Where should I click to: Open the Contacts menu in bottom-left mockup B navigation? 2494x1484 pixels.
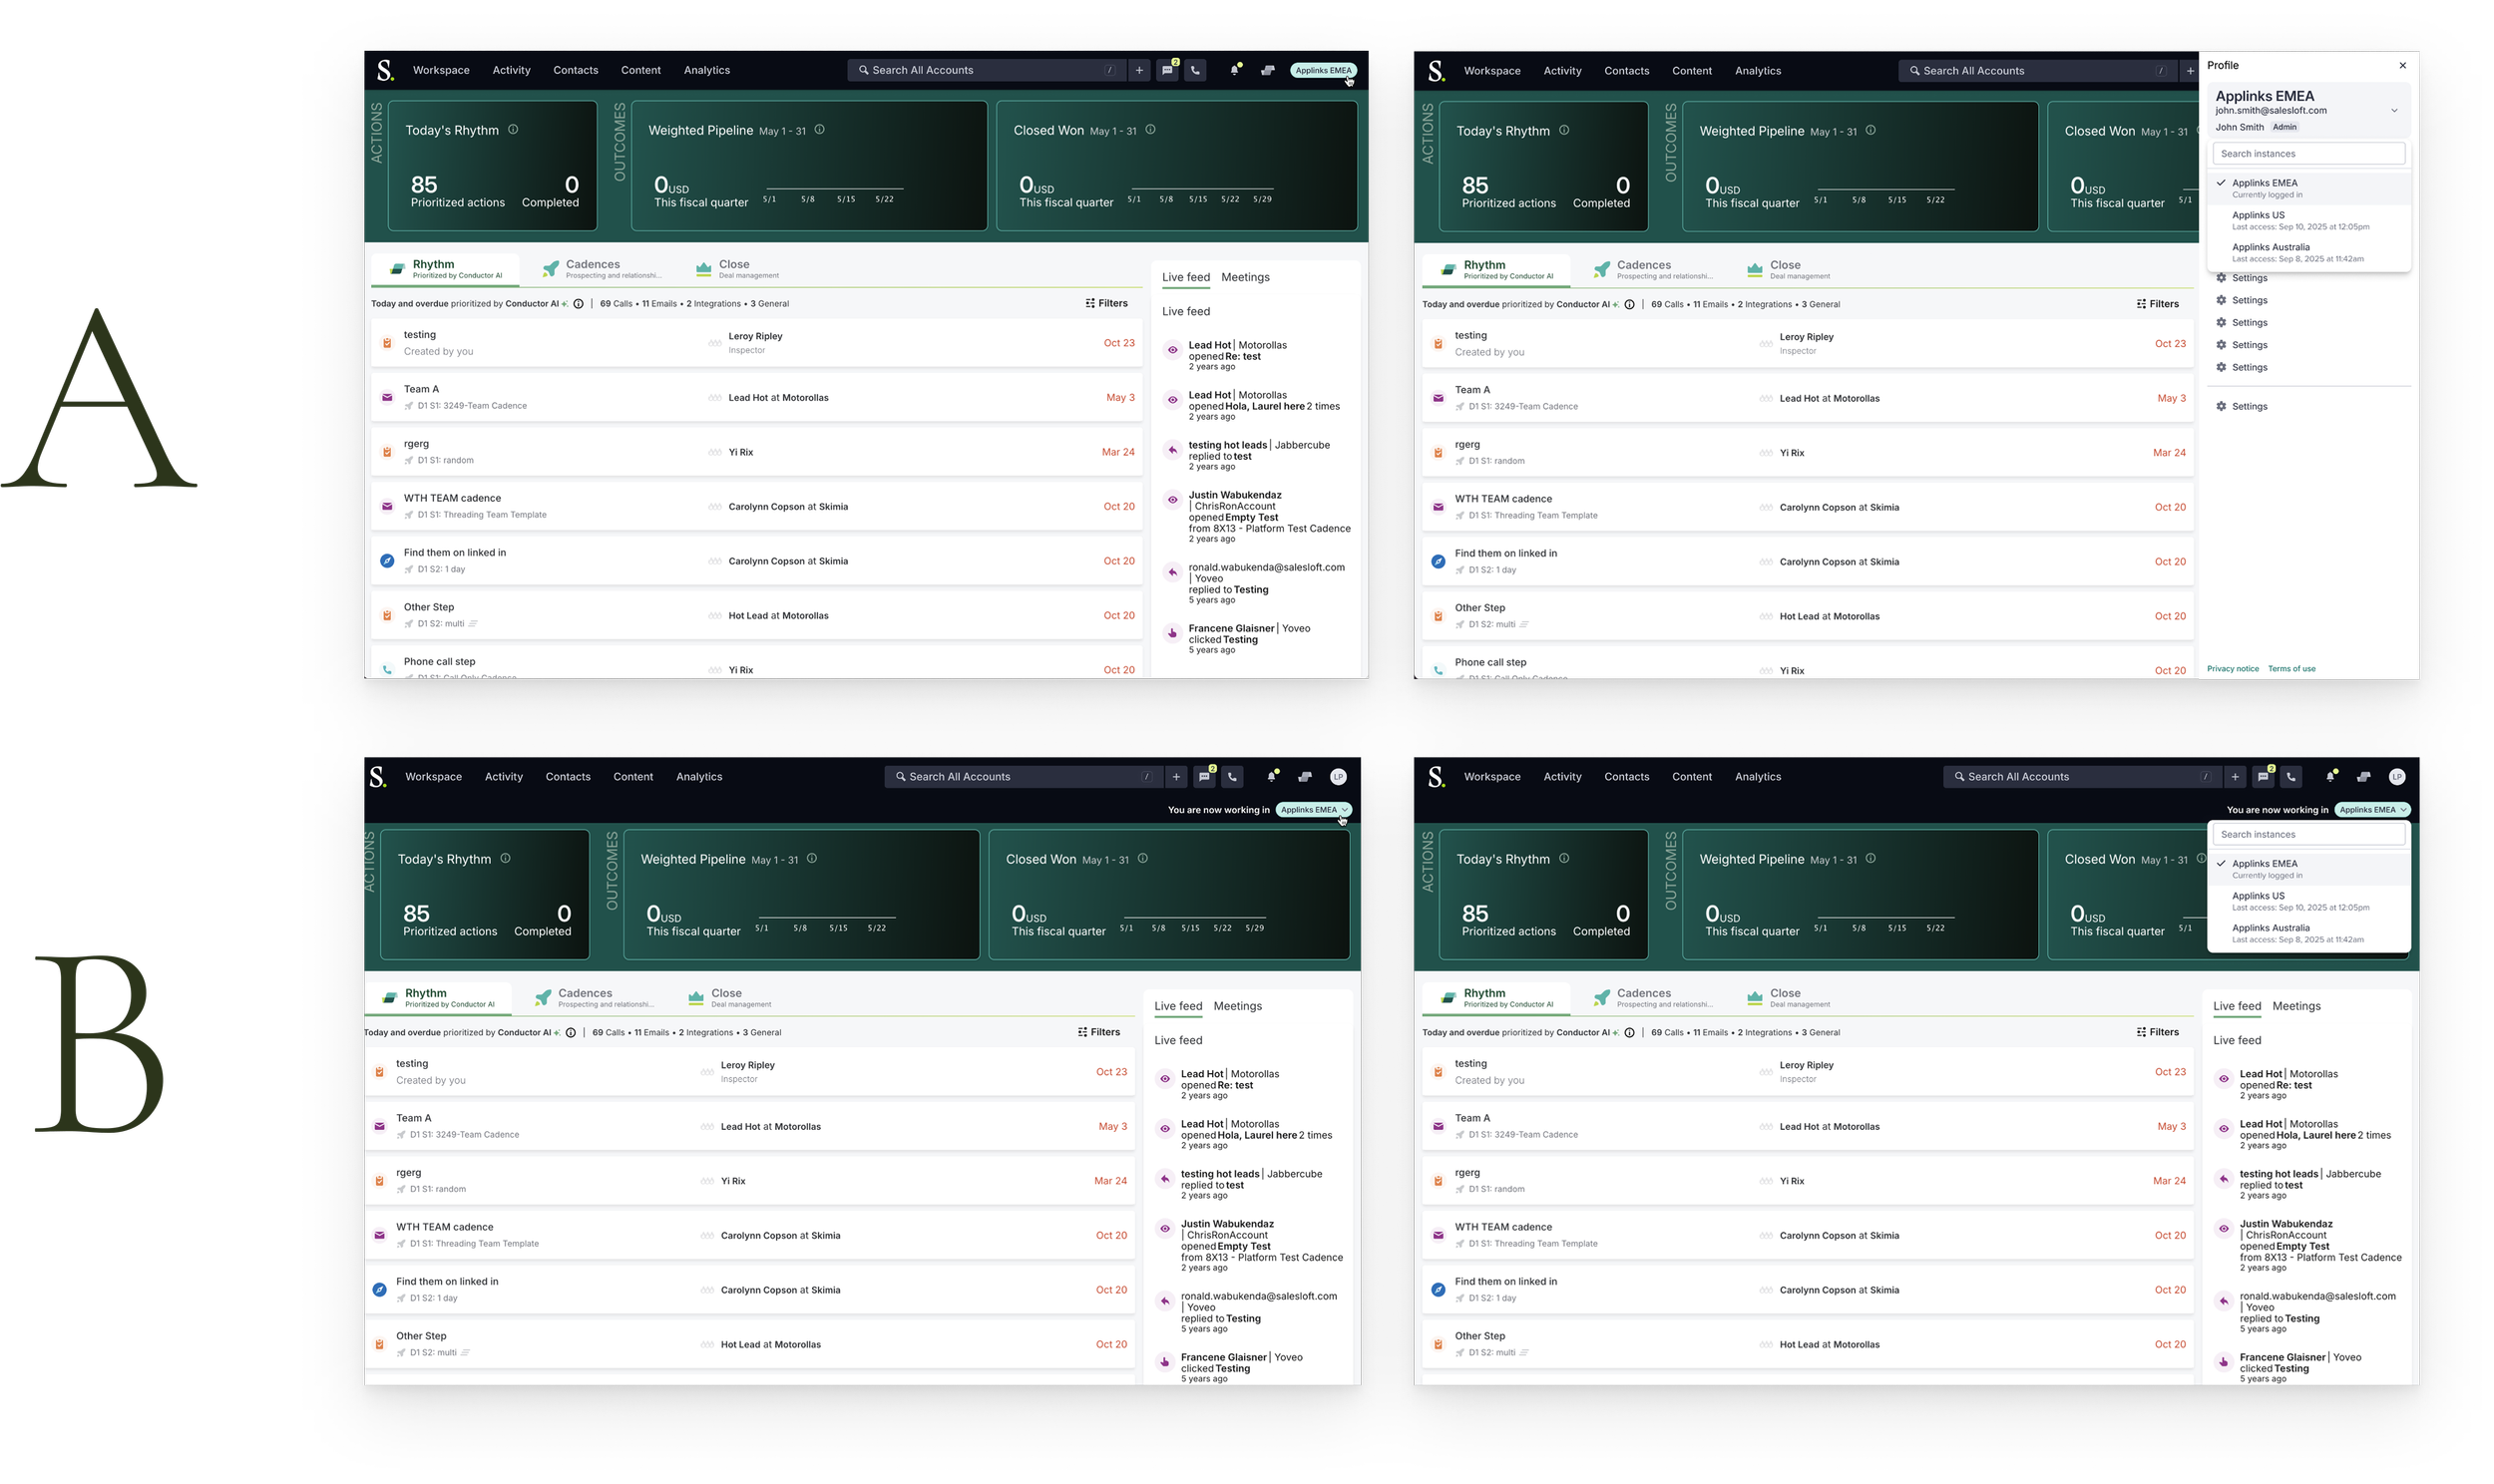pos(567,776)
